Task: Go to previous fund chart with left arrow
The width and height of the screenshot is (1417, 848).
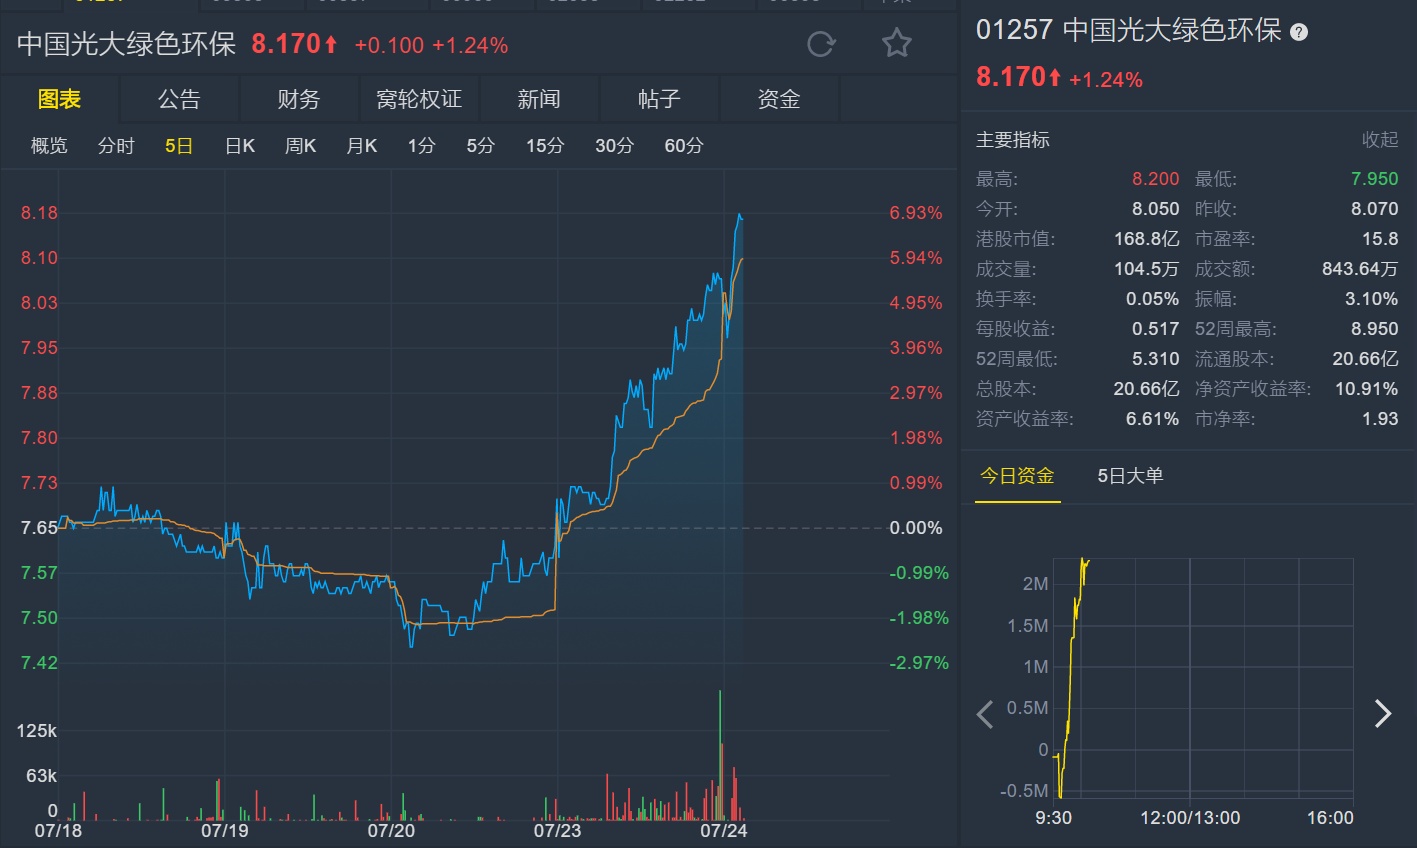Action: point(985,714)
